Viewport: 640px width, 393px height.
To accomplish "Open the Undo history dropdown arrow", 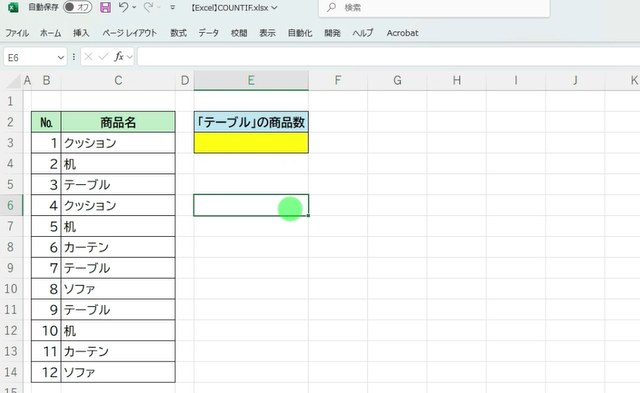I will [x=134, y=7].
